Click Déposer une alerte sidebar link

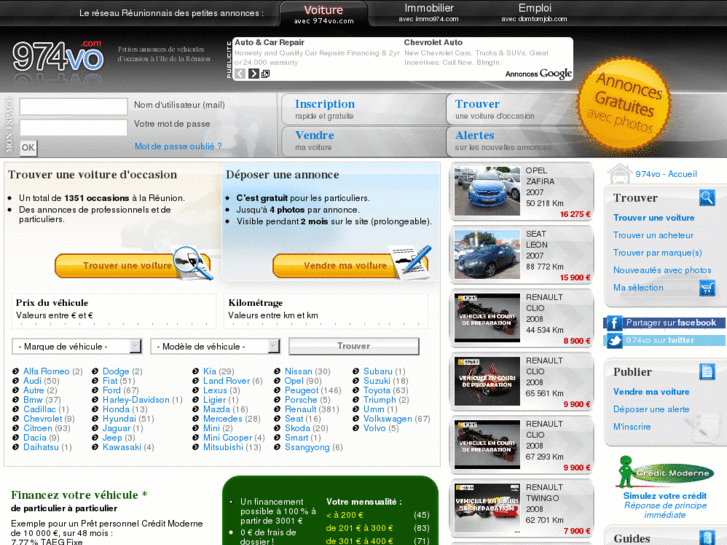pyautogui.click(x=651, y=409)
